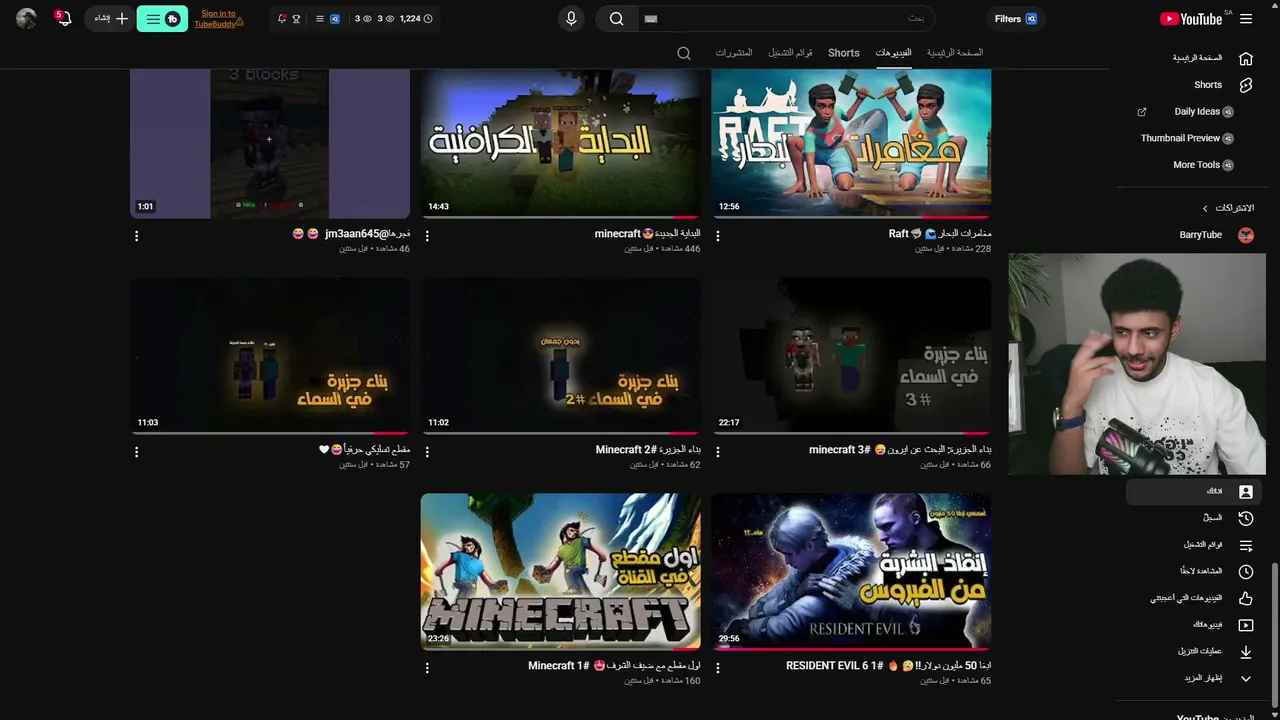Viewport: 1280px width, 720px height.
Task: Open options for jm3aan645 video
Action: (137, 236)
